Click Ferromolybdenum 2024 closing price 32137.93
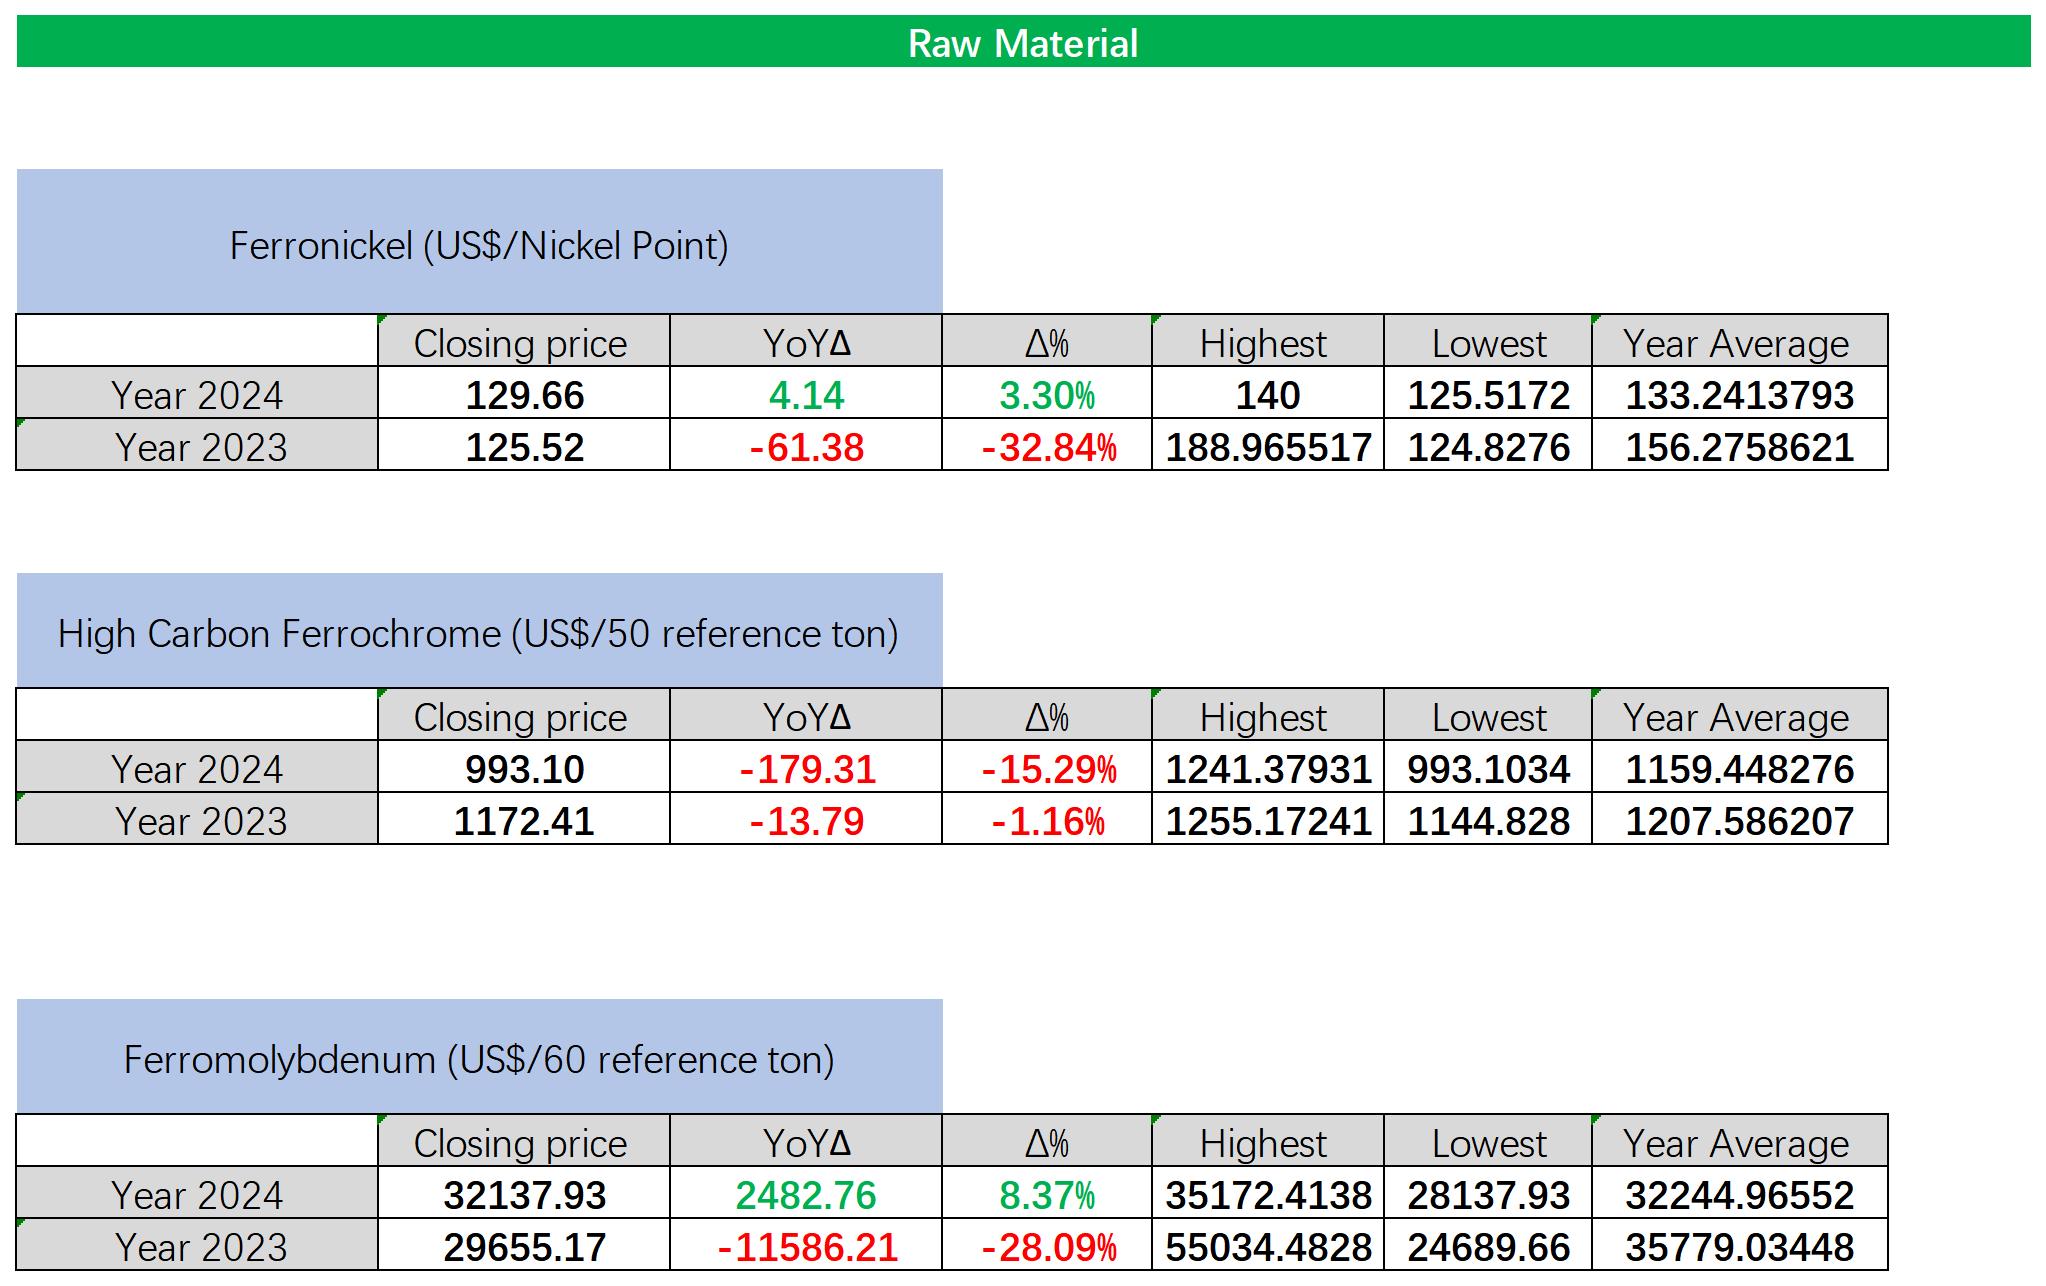The height and width of the screenshot is (1286, 2046). [524, 1195]
